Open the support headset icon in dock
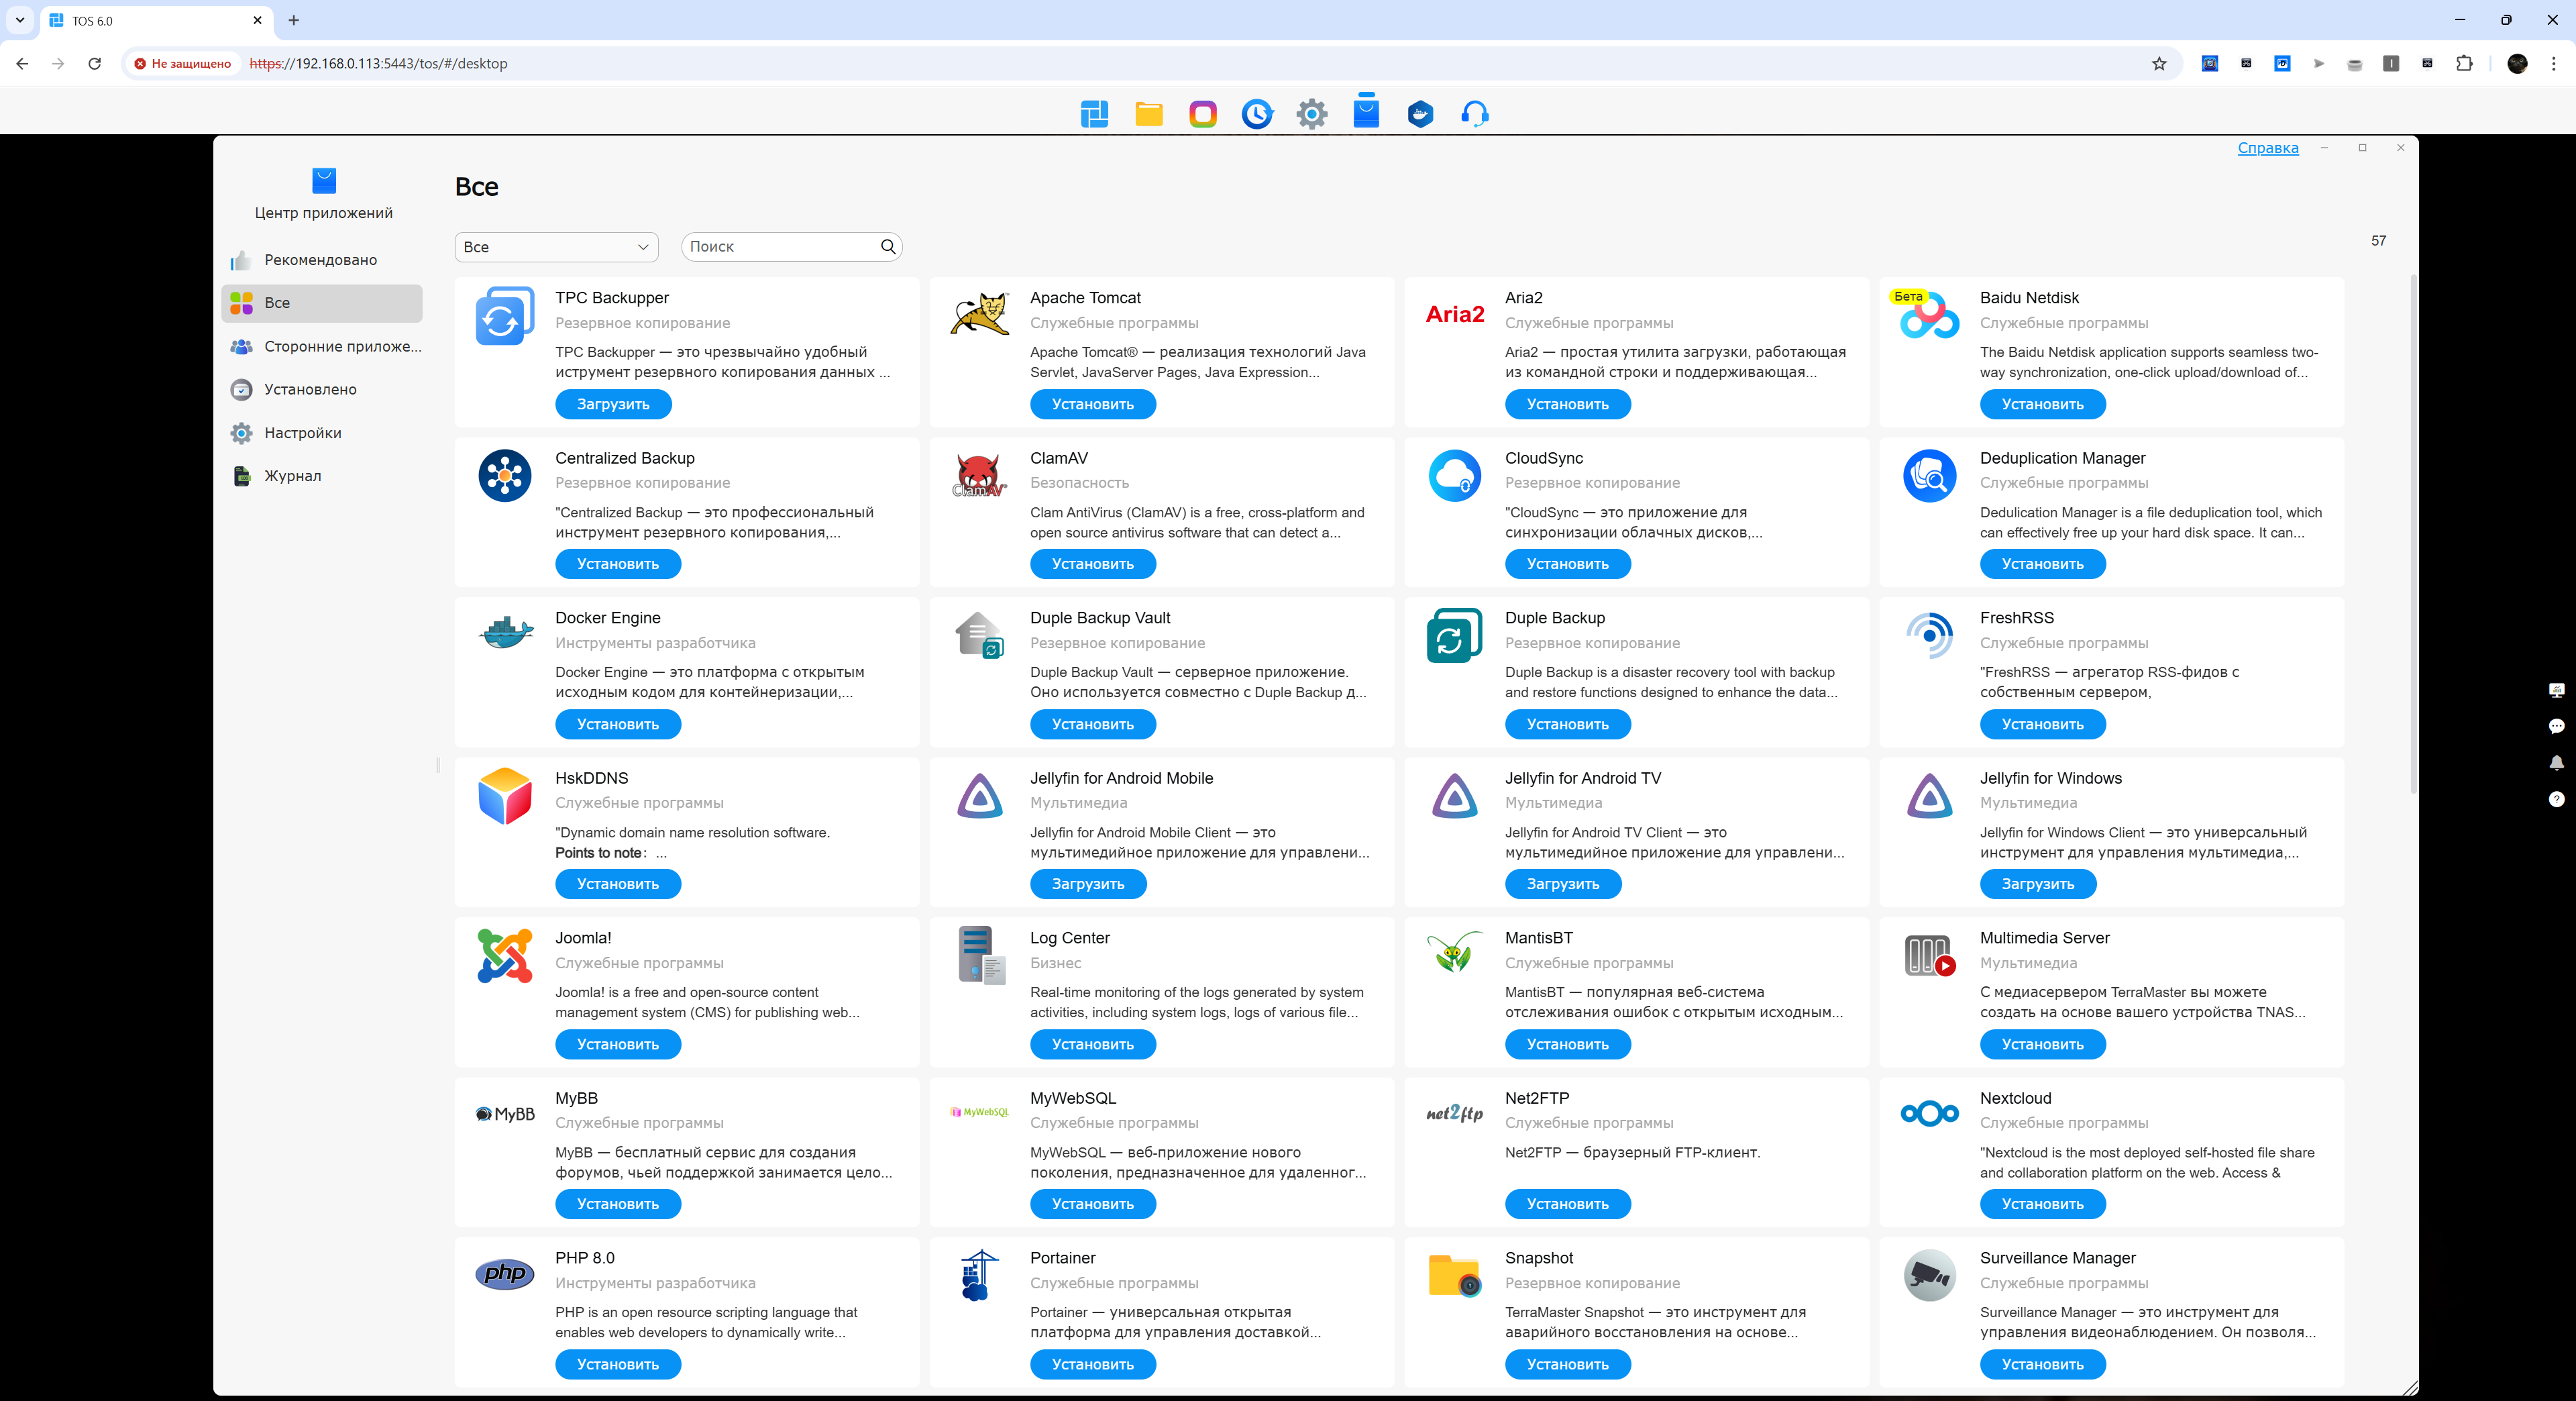This screenshot has height=1401, width=2576. pos(1474,114)
